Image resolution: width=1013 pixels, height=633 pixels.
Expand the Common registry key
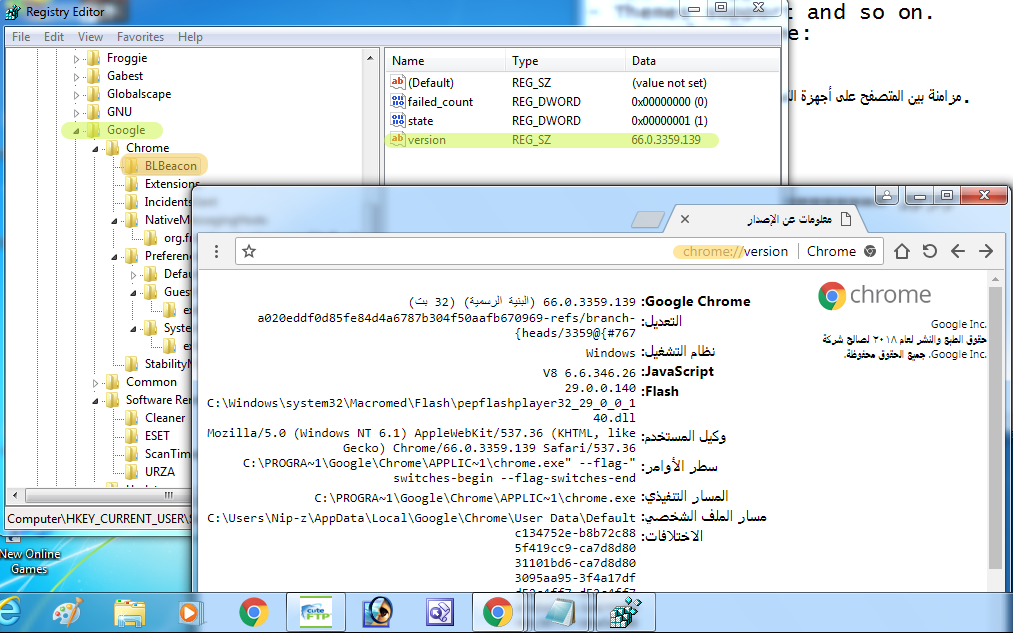point(96,383)
